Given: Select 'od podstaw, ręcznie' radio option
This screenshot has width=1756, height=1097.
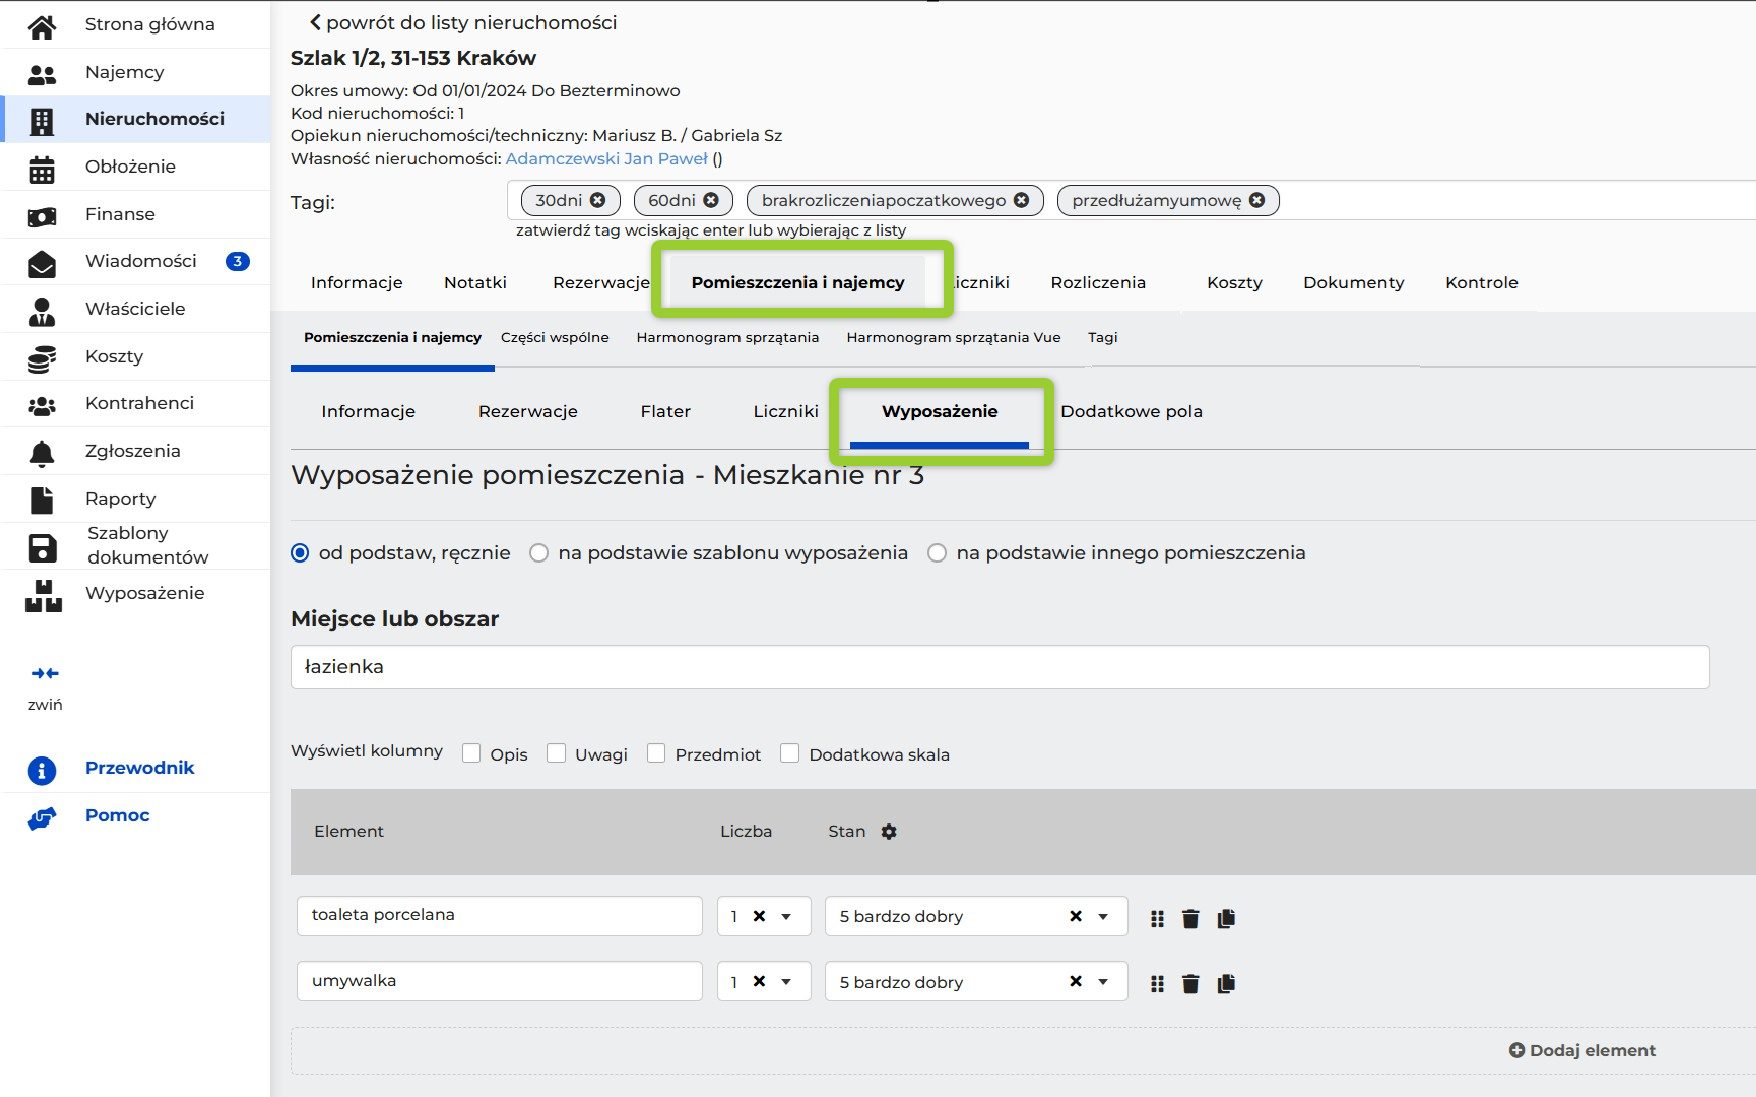Looking at the screenshot, I should pos(300,553).
